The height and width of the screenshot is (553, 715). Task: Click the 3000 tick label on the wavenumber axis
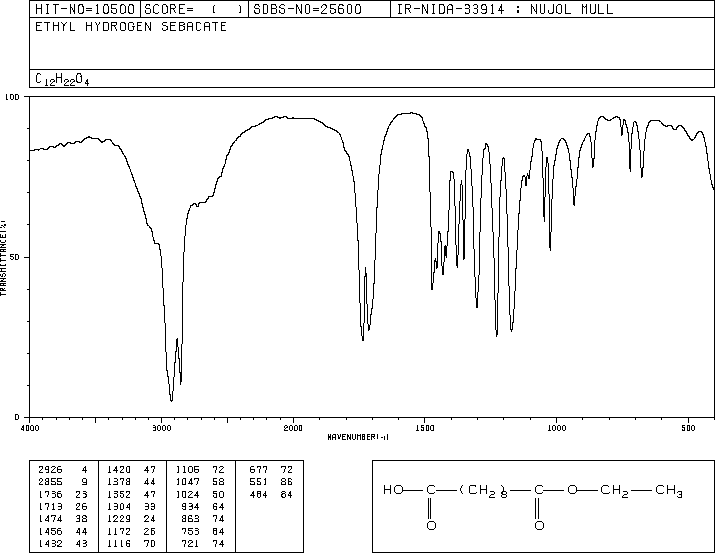pos(161,428)
